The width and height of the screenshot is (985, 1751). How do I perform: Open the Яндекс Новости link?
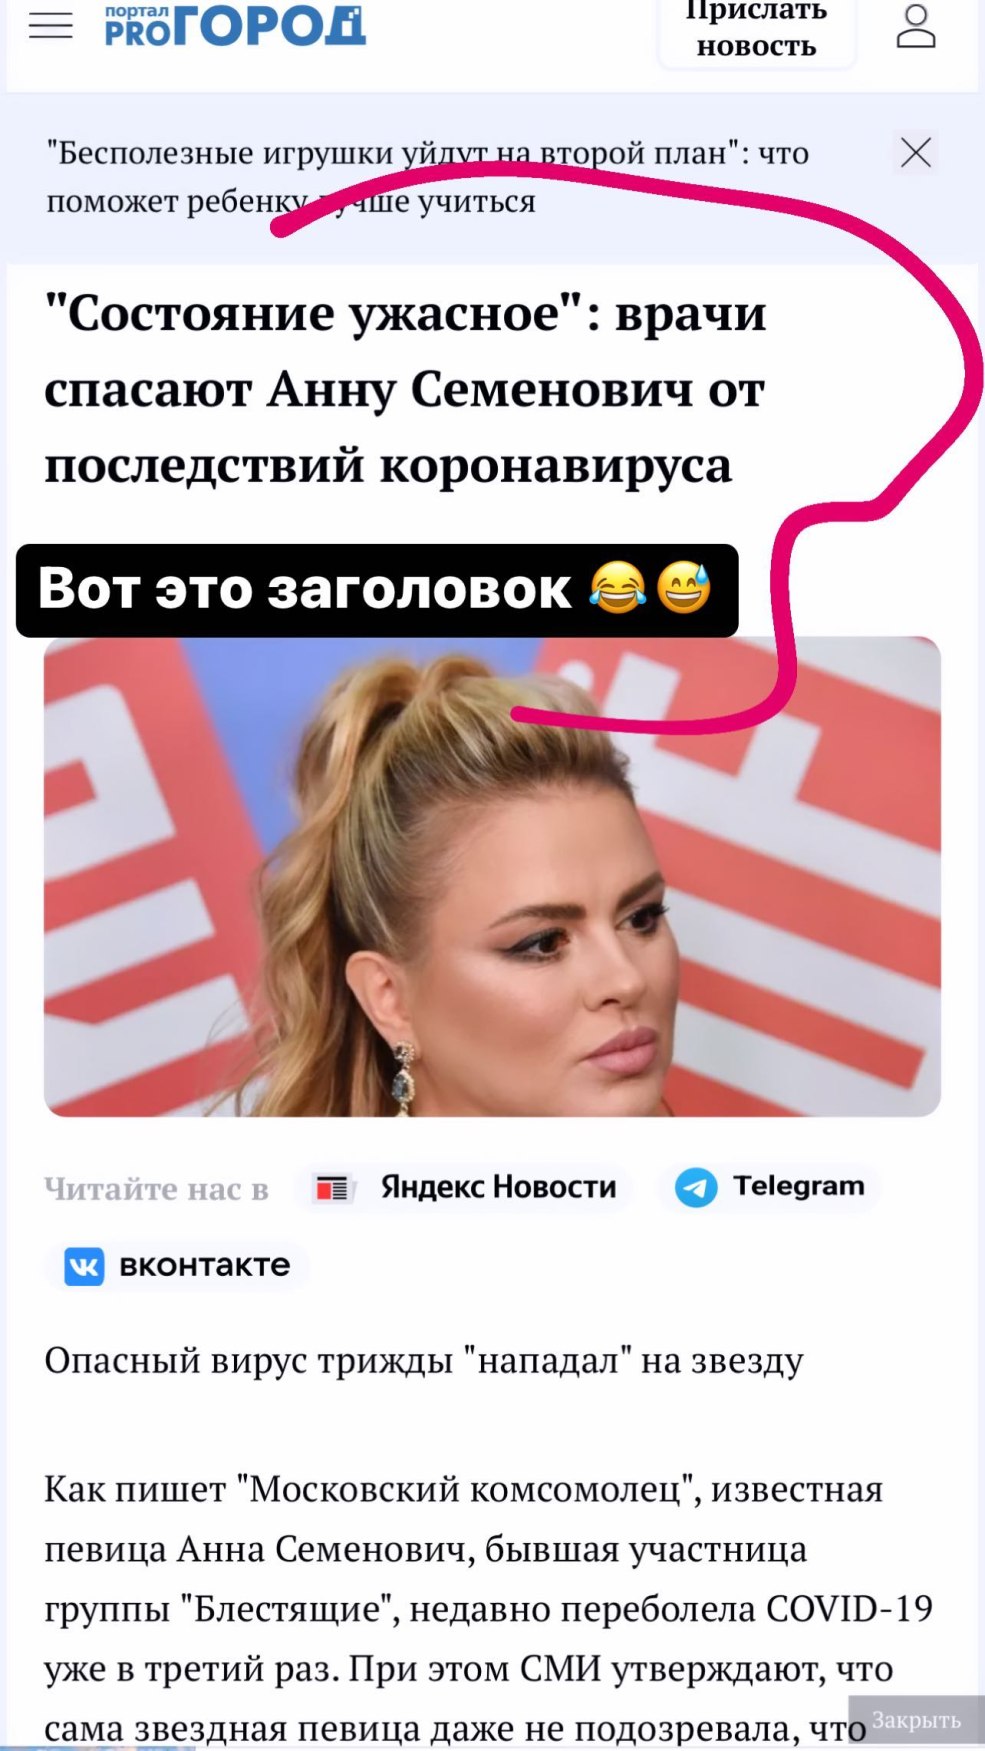tap(465, 1187)
